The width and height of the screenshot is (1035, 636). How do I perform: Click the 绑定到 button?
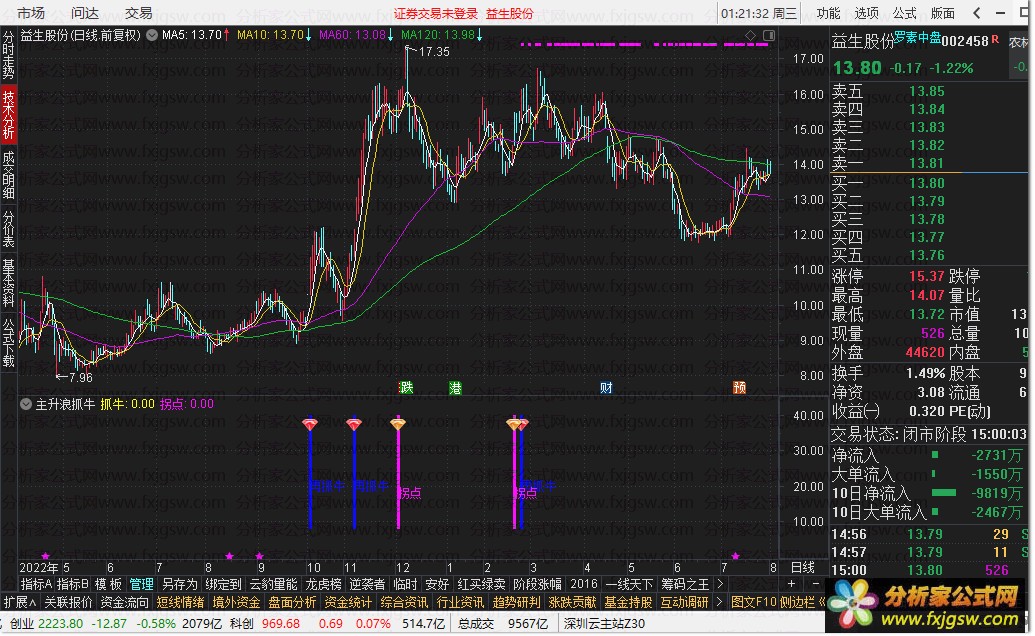coord(224,584)
